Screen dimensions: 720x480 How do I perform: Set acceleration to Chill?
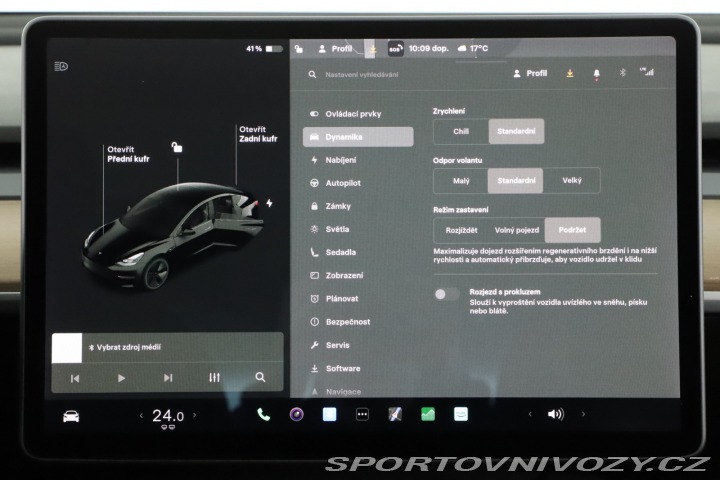461,131
